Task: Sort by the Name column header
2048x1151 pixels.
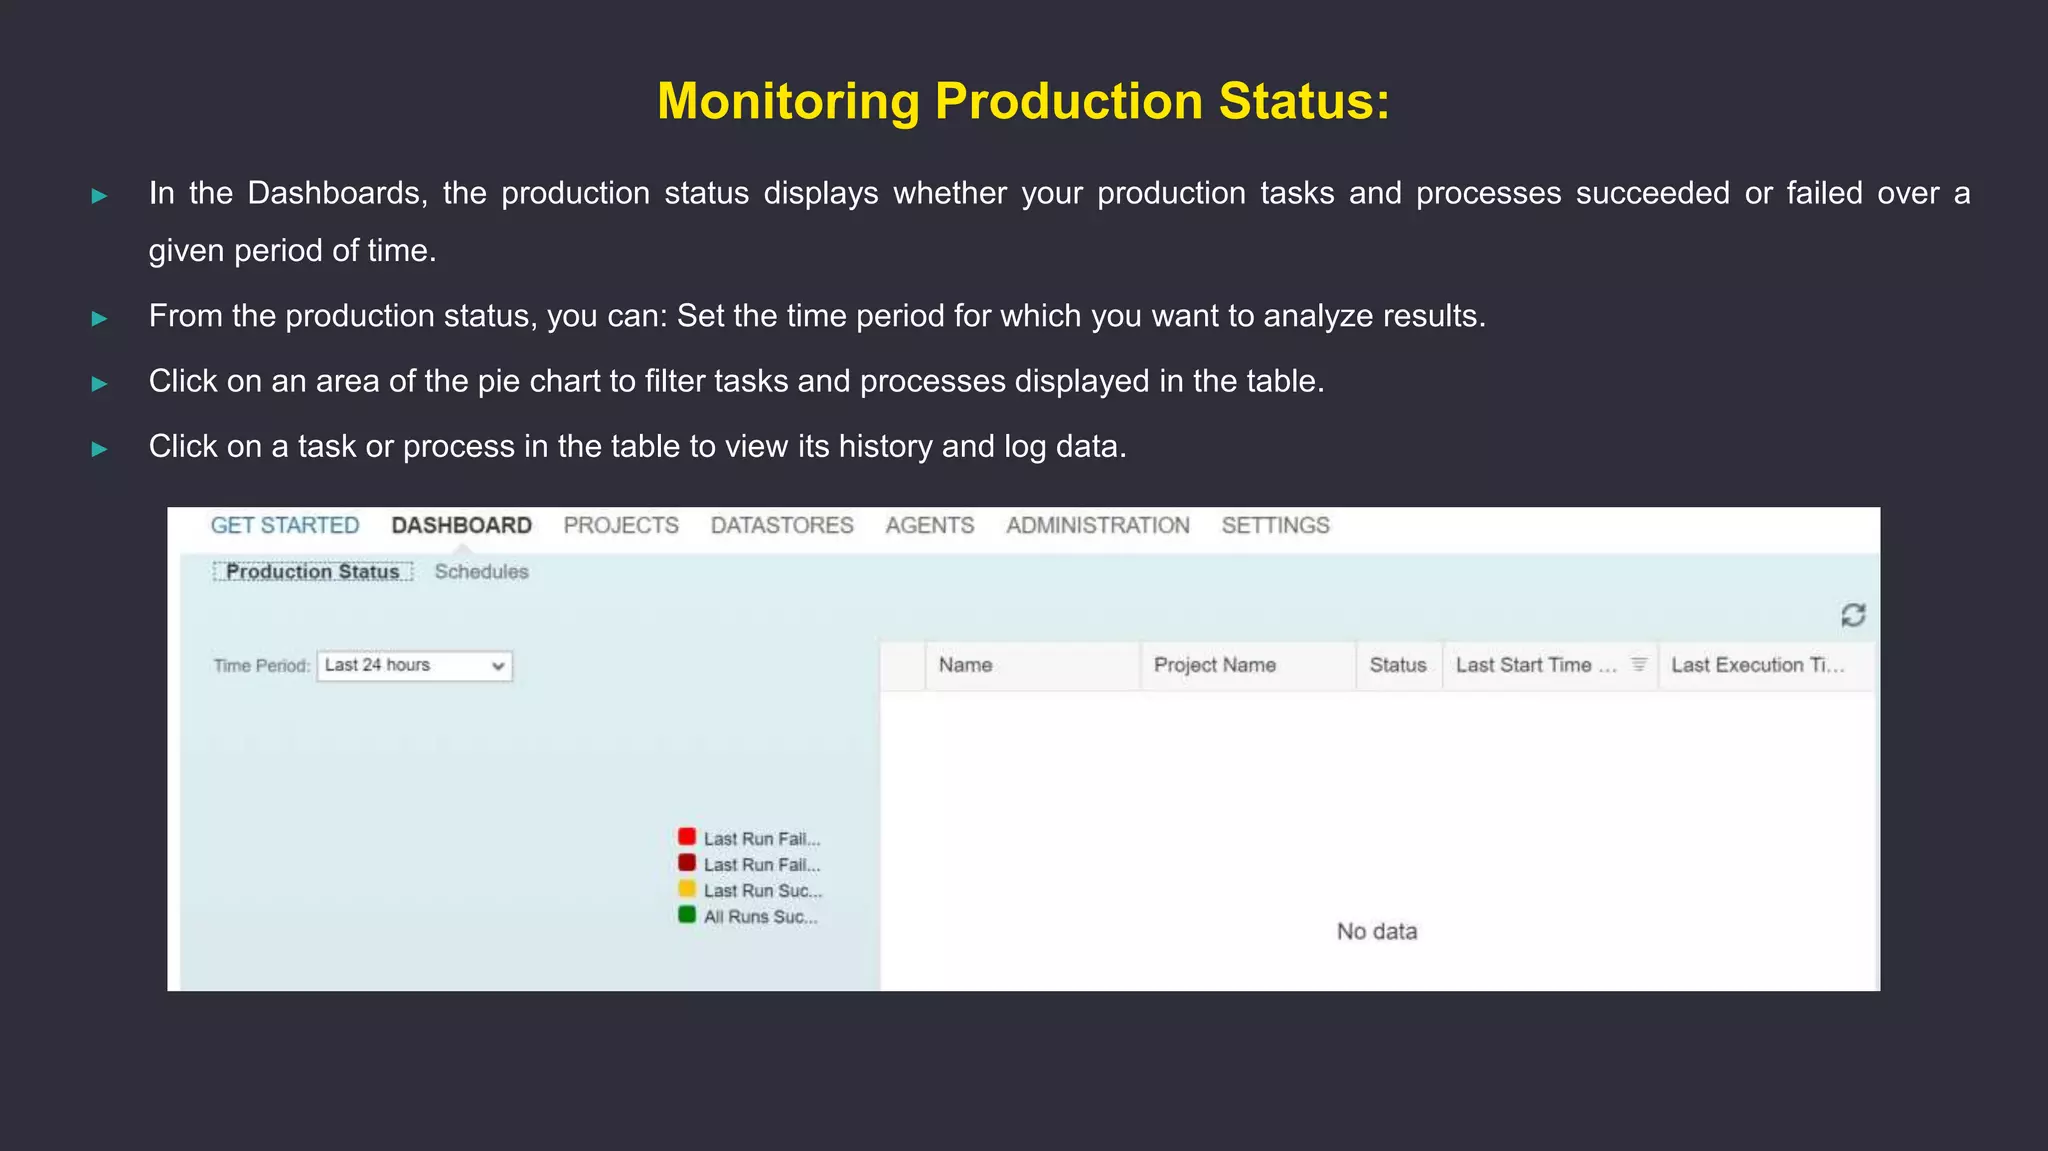Action: click(966, 666)
